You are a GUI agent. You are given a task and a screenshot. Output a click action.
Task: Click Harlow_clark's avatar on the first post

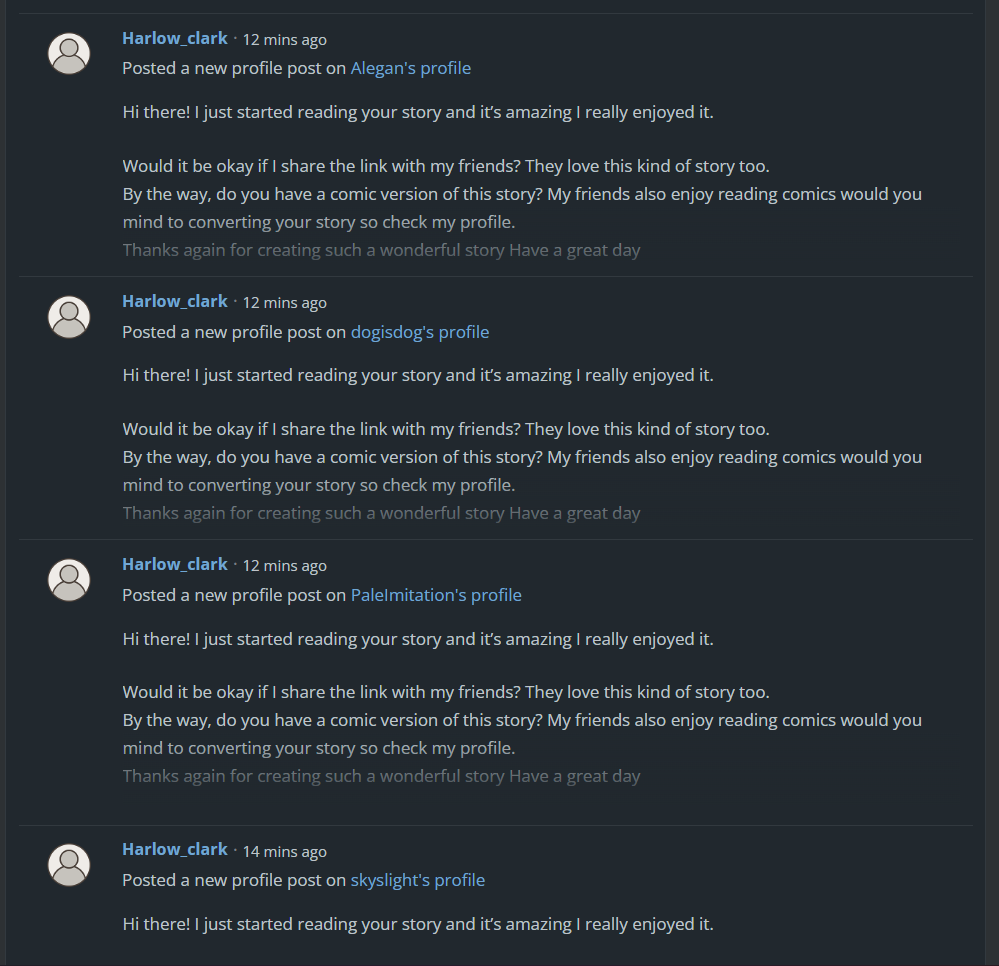[68, 53]
